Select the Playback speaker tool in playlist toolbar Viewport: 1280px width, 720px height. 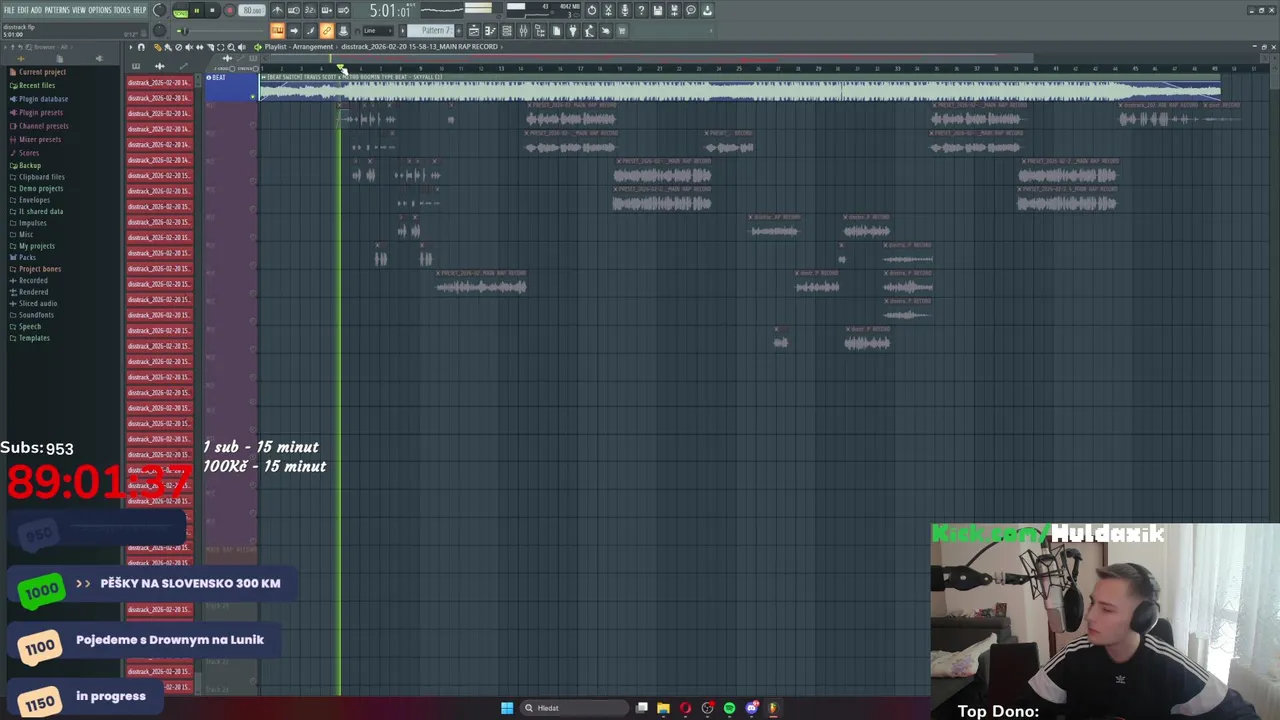242,47
